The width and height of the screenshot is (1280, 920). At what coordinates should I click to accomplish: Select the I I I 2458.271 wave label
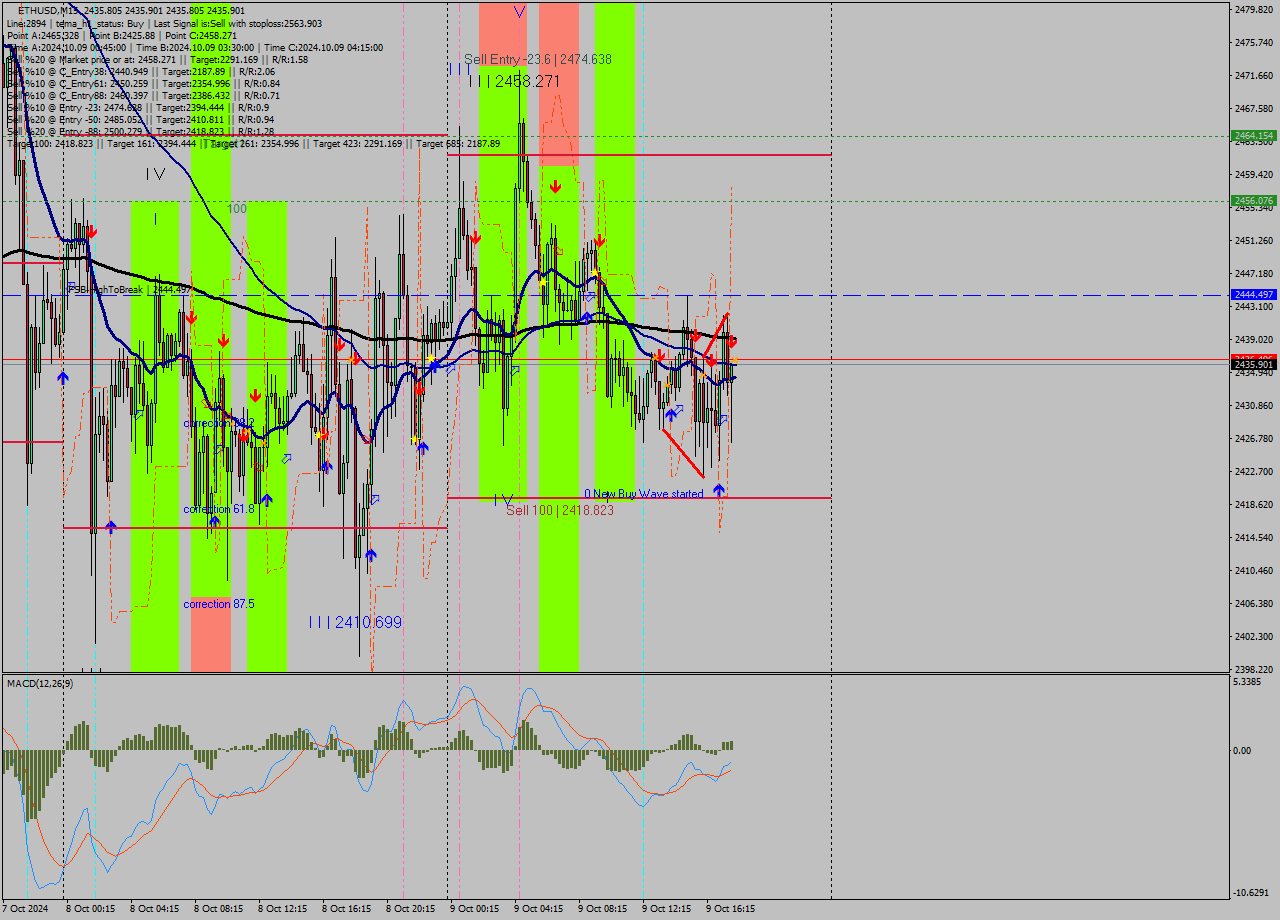514,80
